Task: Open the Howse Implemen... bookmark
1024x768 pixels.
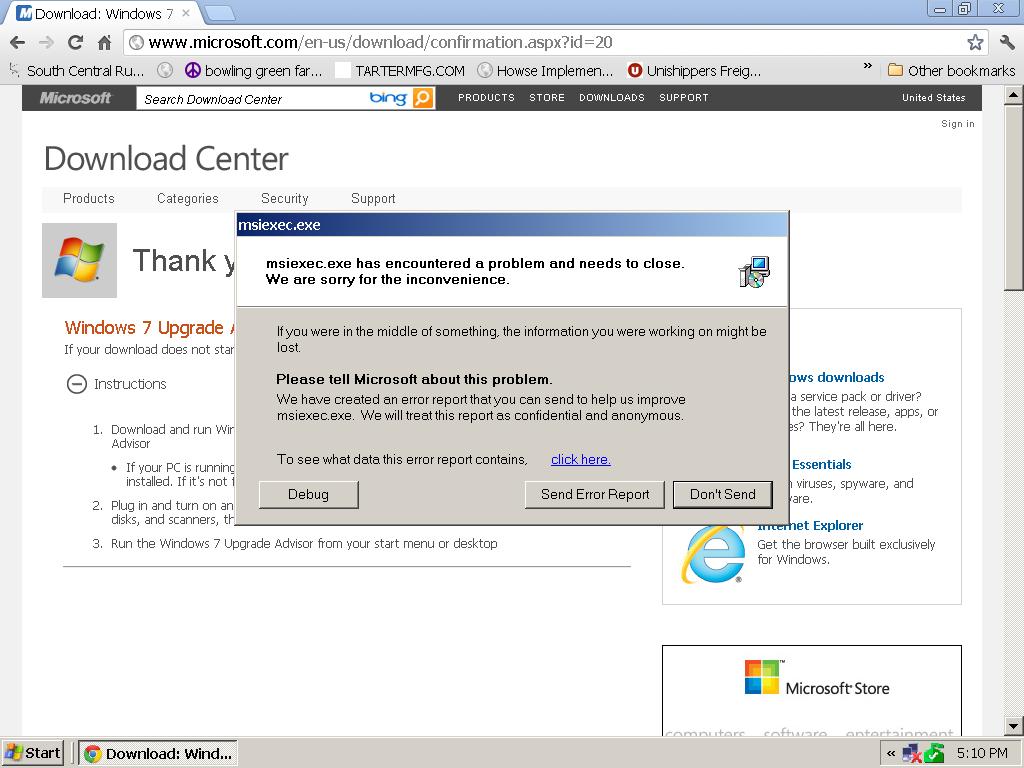Action: 545,71
